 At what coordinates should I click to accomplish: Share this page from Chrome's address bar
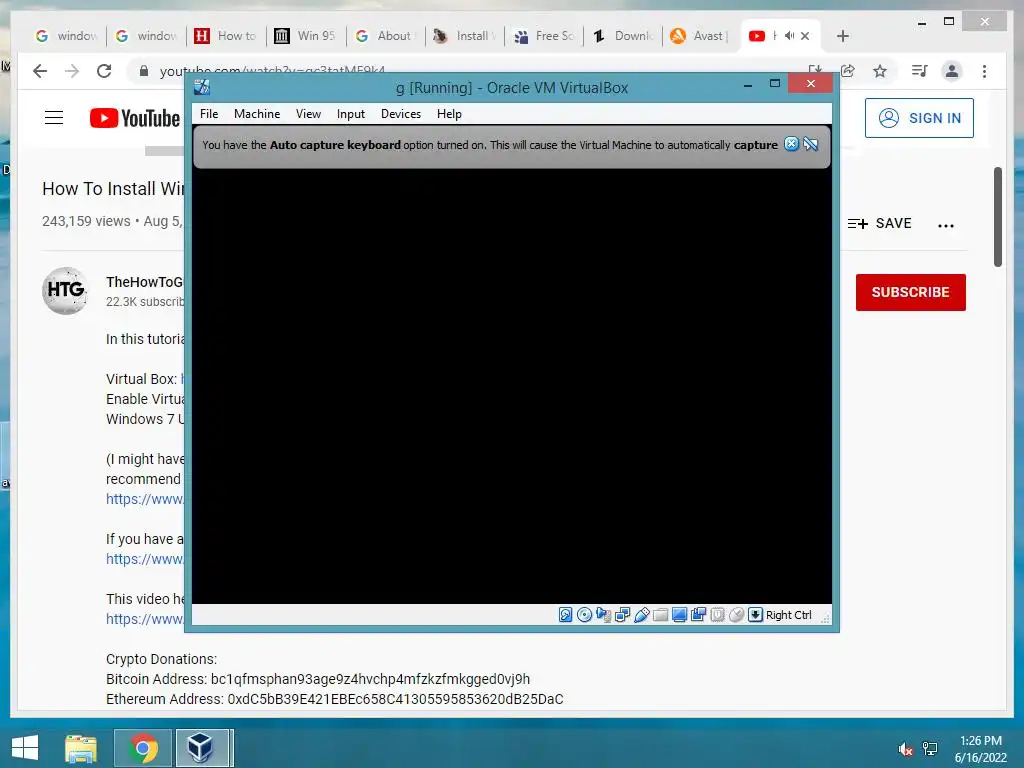pos(848,71)
